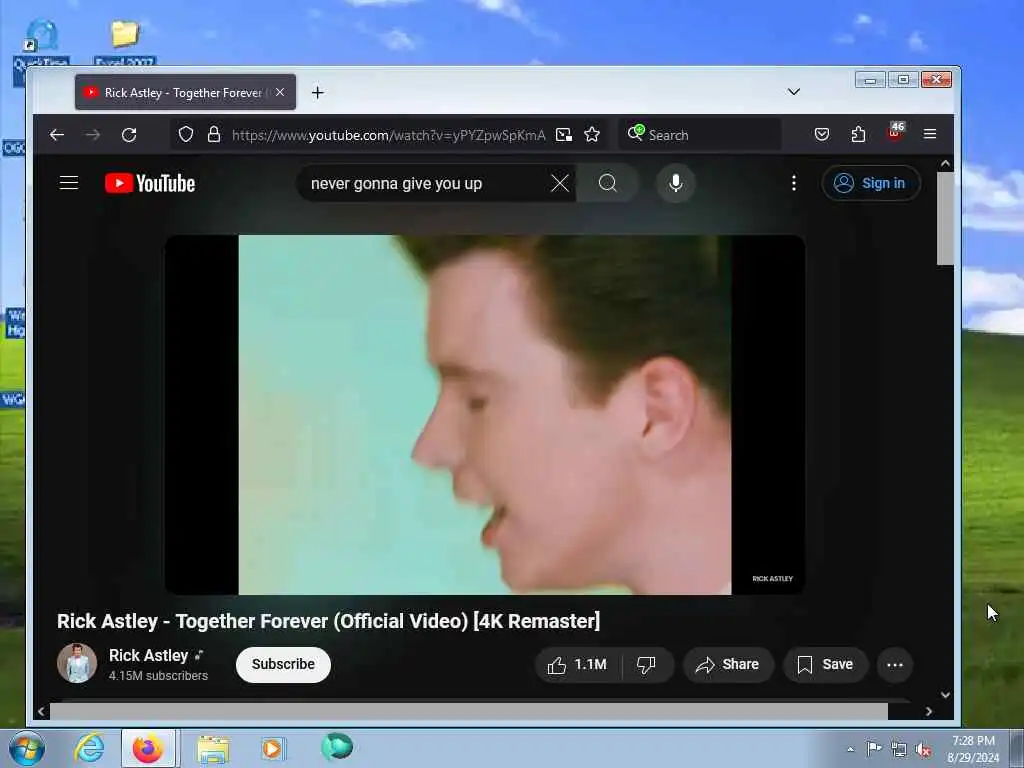
Task: Close the Rick Astley tab
Action: pyautogui.click(x=280, y=92)
